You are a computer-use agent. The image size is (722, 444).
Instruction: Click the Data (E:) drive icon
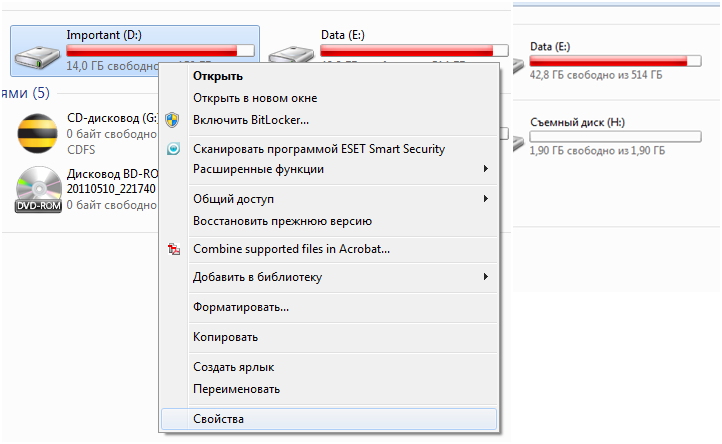[290, 54]
